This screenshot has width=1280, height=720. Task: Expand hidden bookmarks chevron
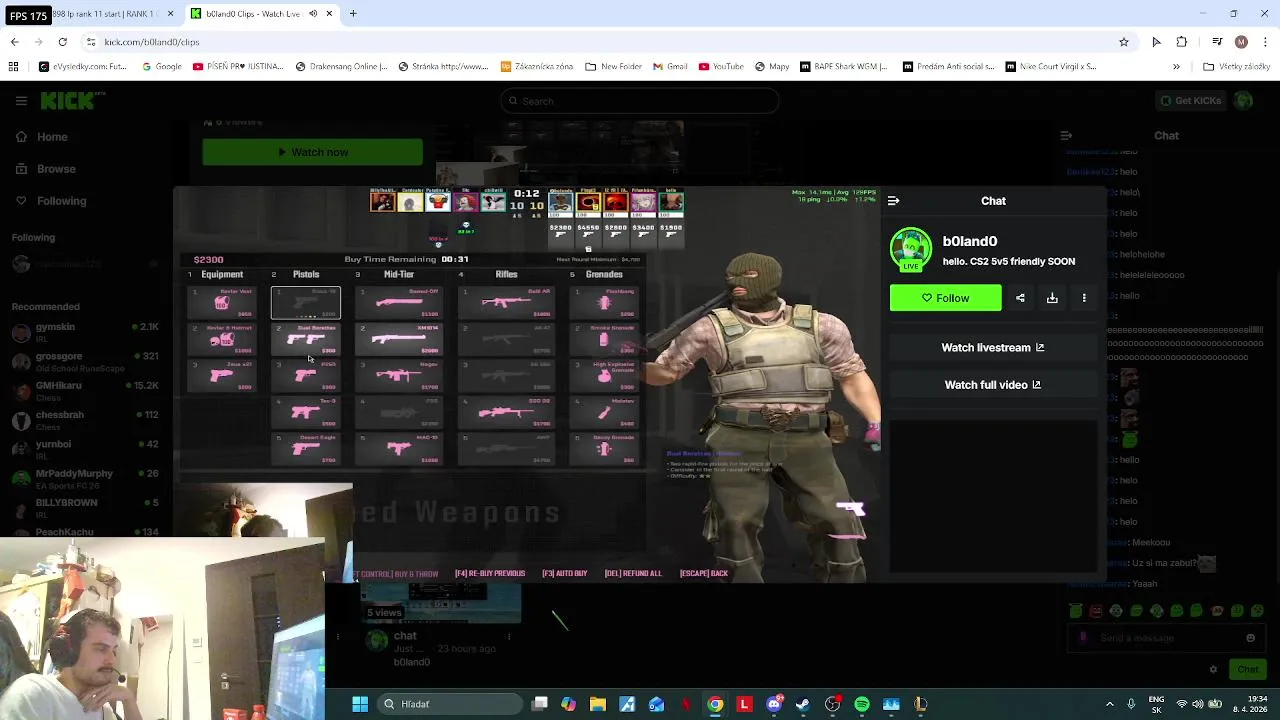pos(1176,67)
